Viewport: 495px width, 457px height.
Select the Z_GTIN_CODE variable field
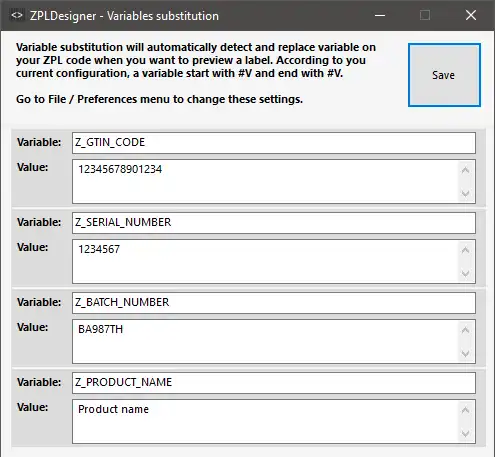[274, 143]
